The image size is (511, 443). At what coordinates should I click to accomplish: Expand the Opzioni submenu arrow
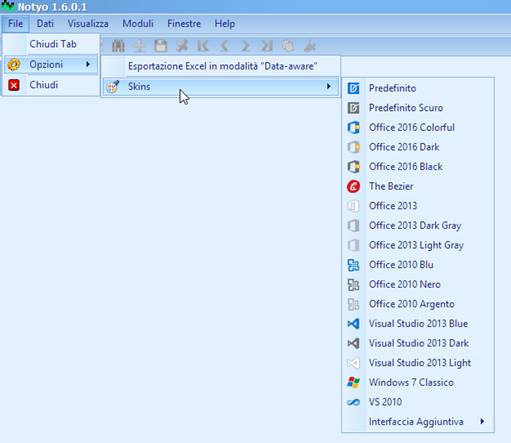coord(88,64)
